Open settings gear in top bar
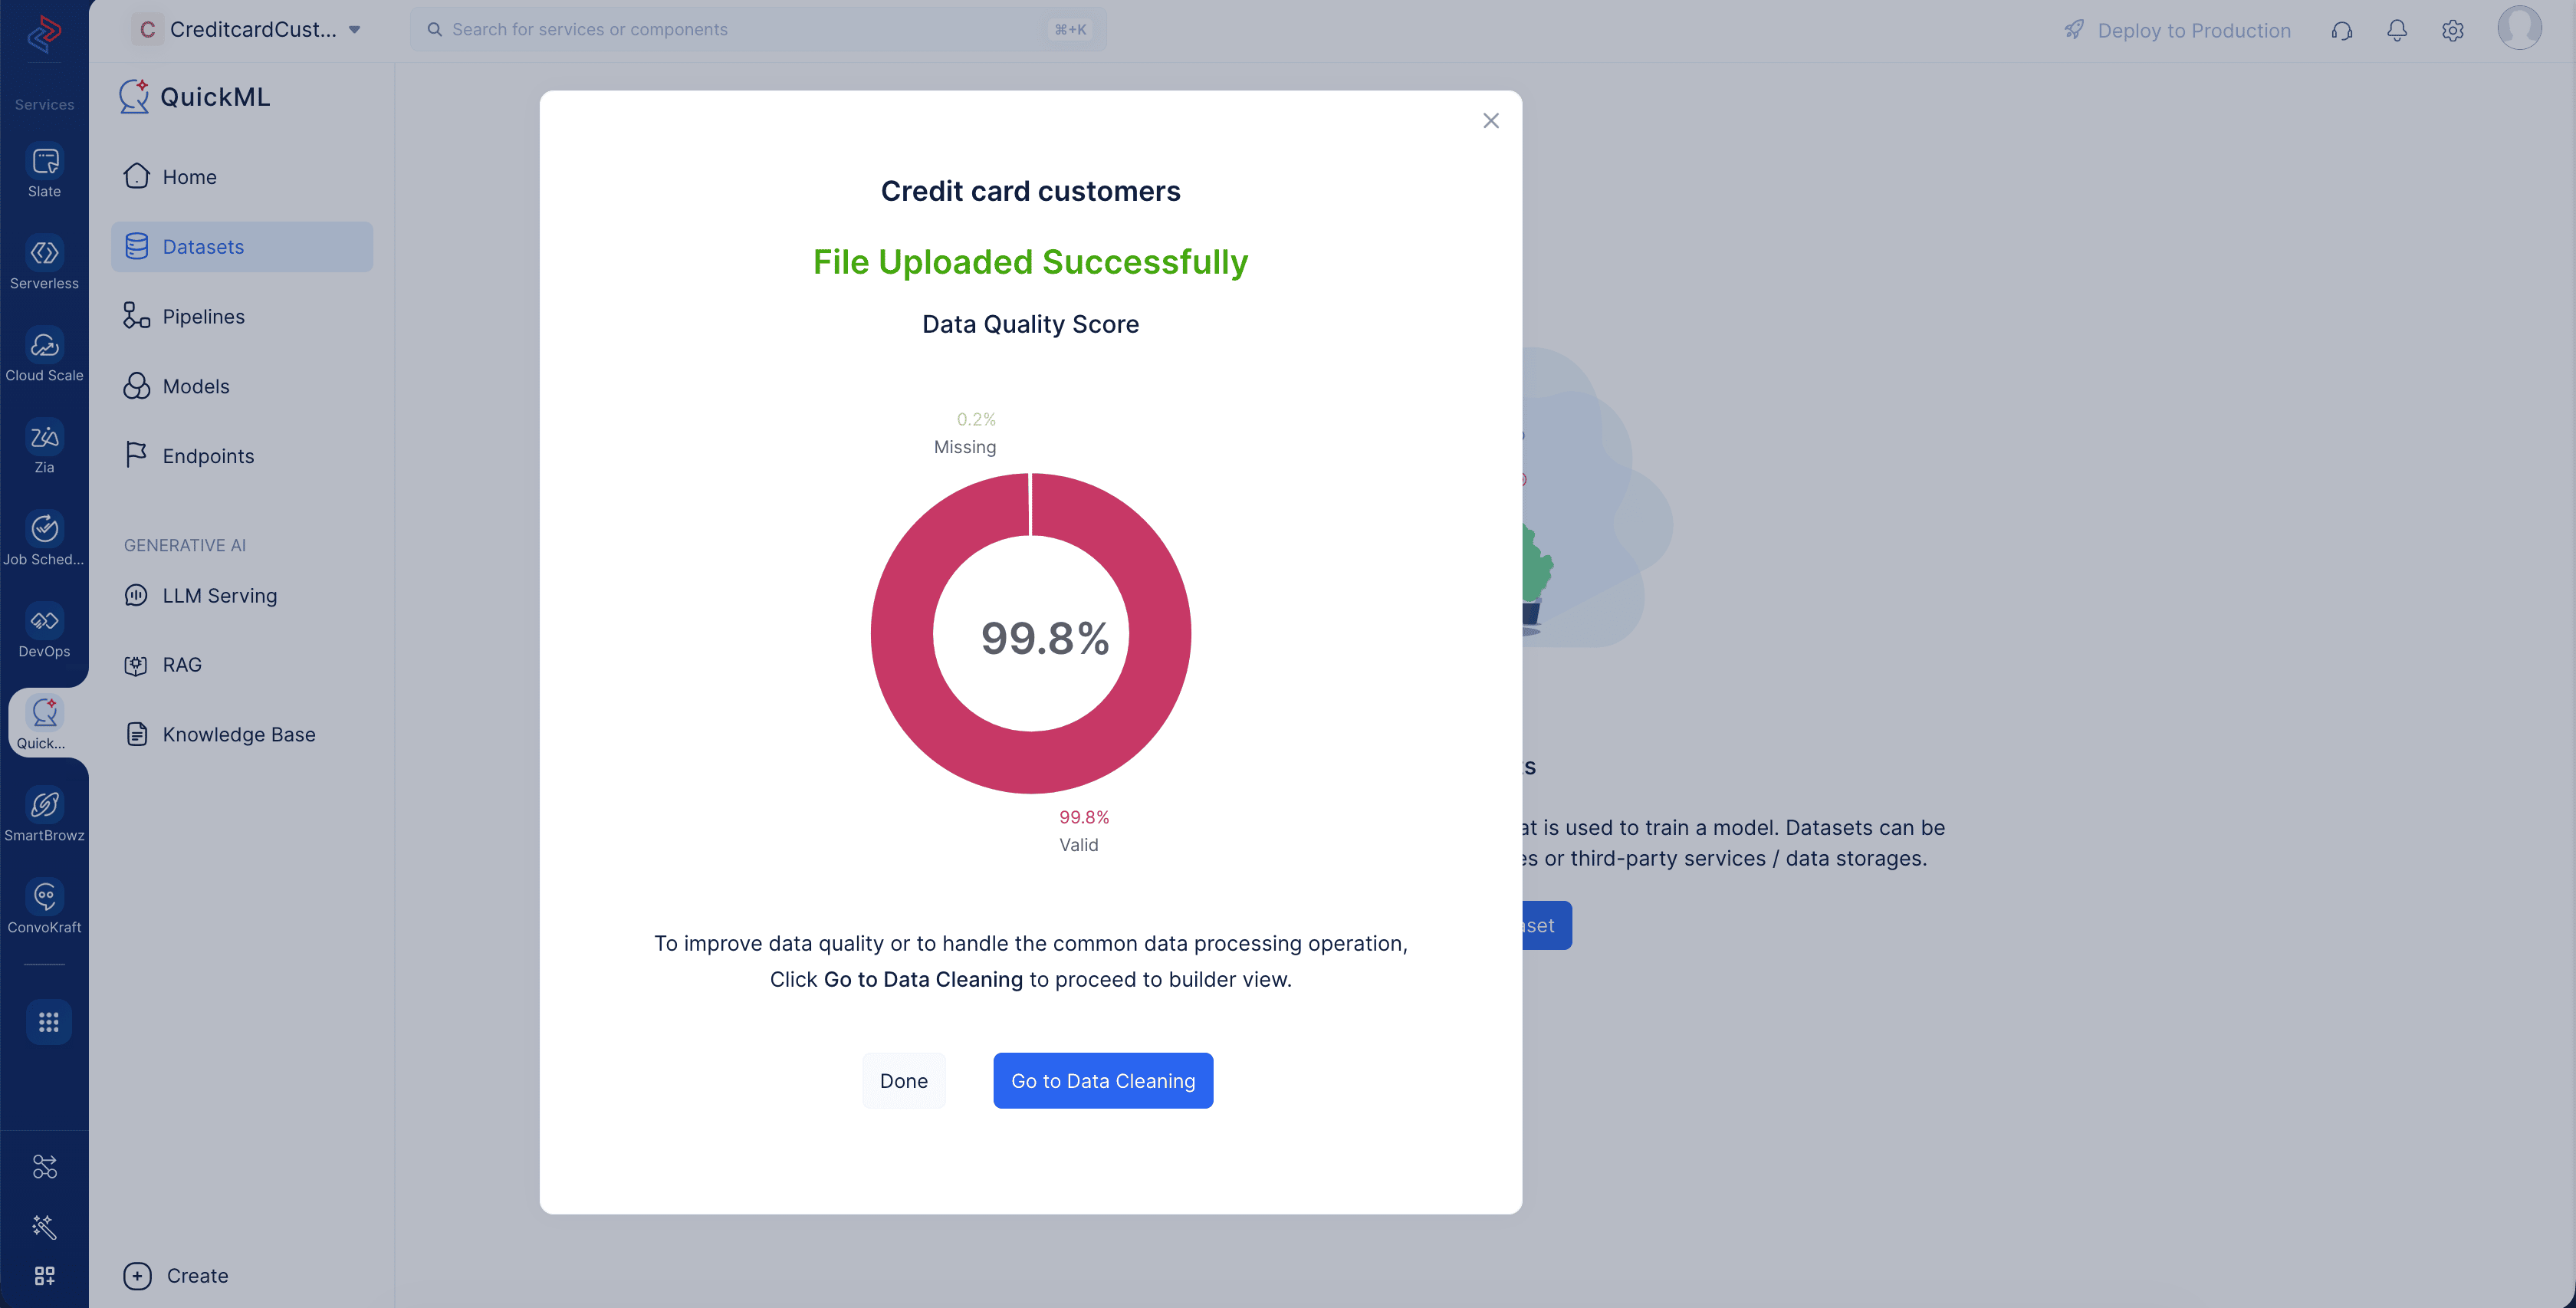 click(2452, 30)
